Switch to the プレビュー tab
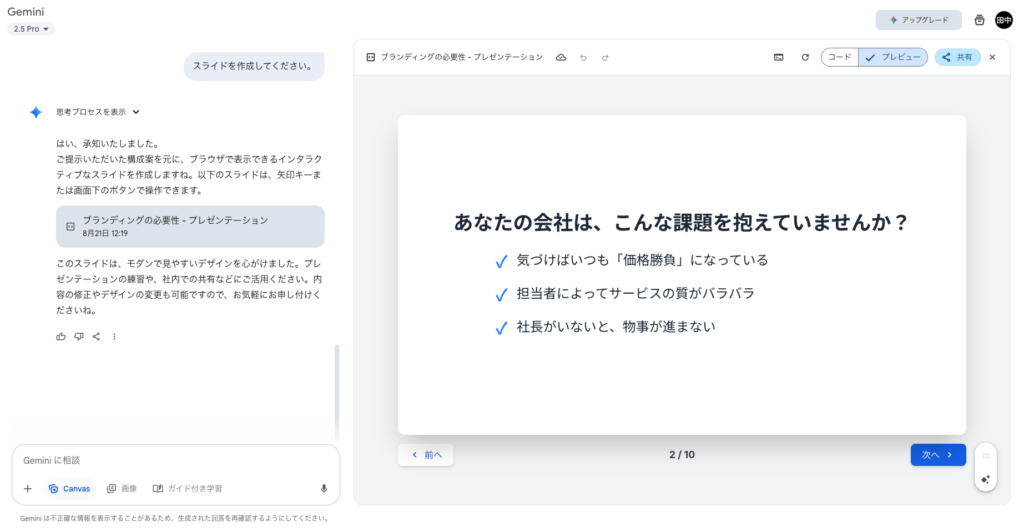The width and height of the screenshot is (1024, 532). tap(893, 57)
